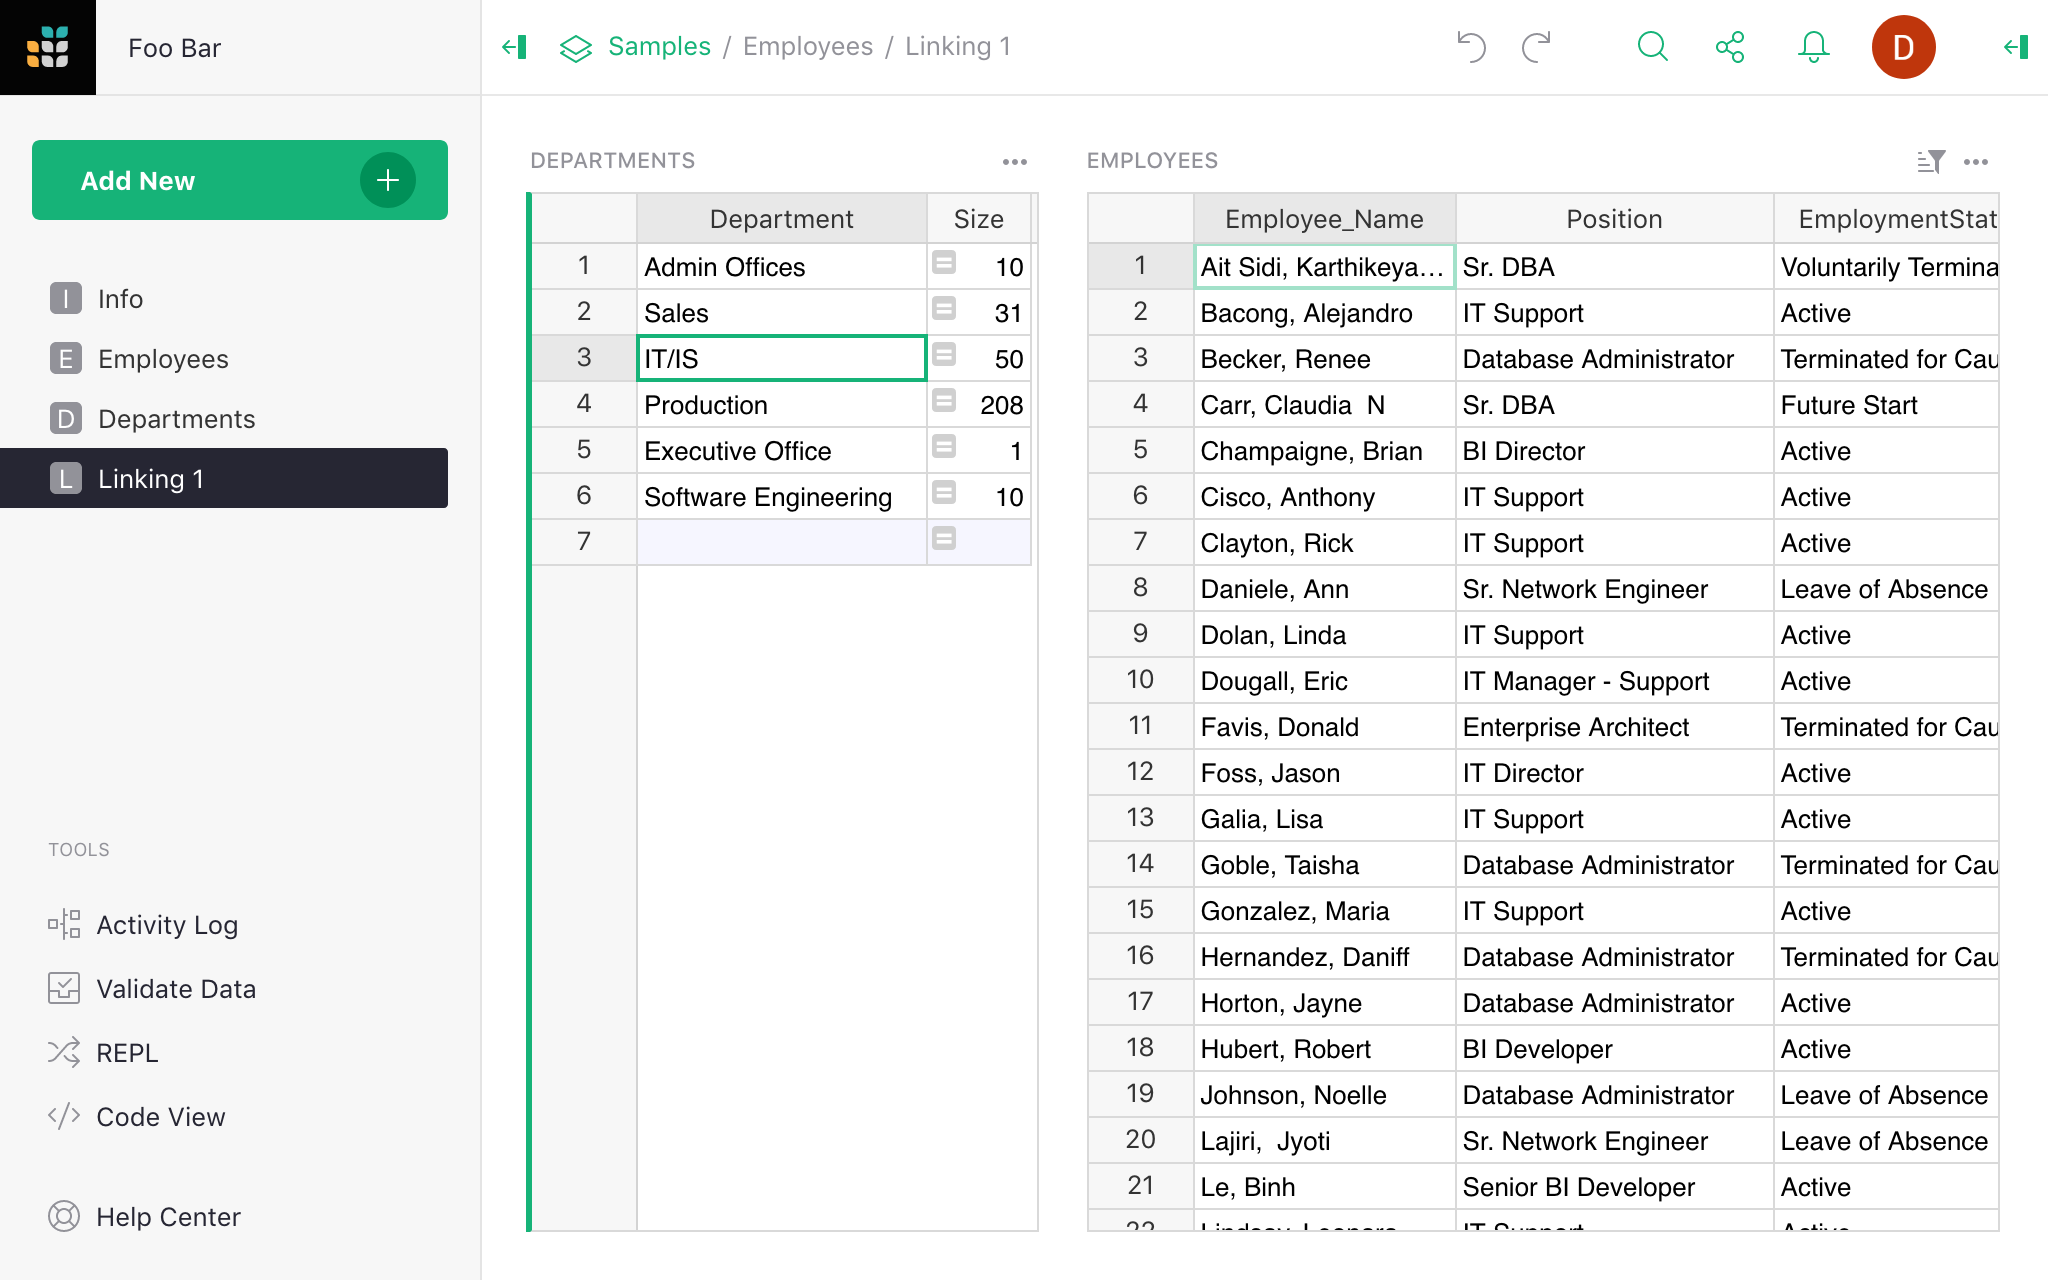
Task: Click the Position column header
Action: tap(1613, 219)
